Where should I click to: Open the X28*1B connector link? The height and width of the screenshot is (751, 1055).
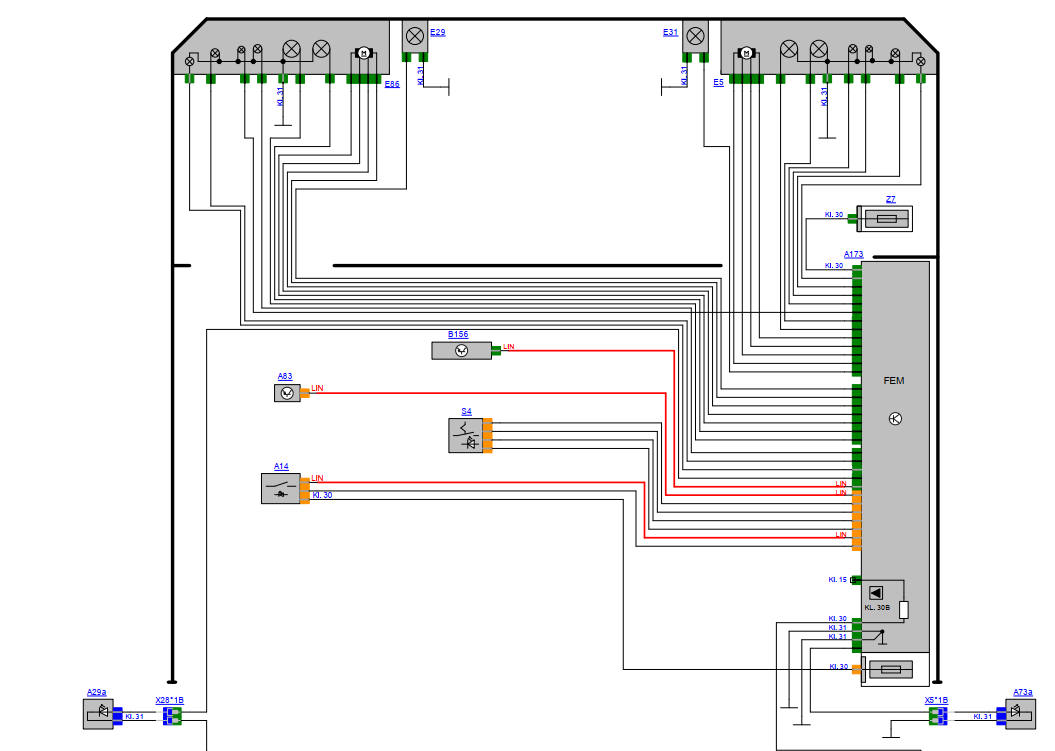[x=169, y=702]
